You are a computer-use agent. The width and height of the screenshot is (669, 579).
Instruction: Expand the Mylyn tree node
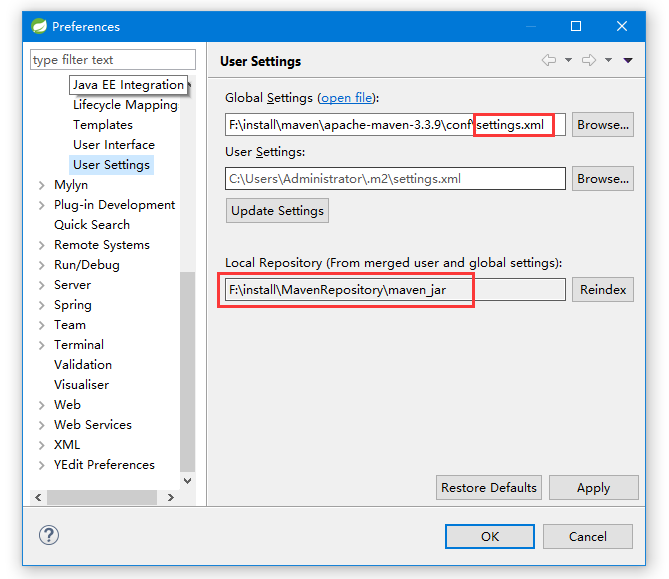click(x=41, y=185)
